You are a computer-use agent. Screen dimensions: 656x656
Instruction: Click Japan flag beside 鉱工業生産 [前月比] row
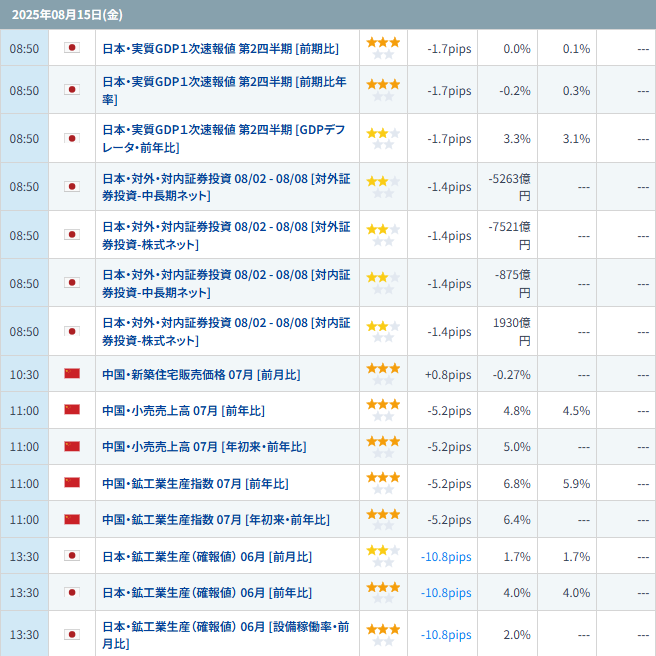pos(71,556)
